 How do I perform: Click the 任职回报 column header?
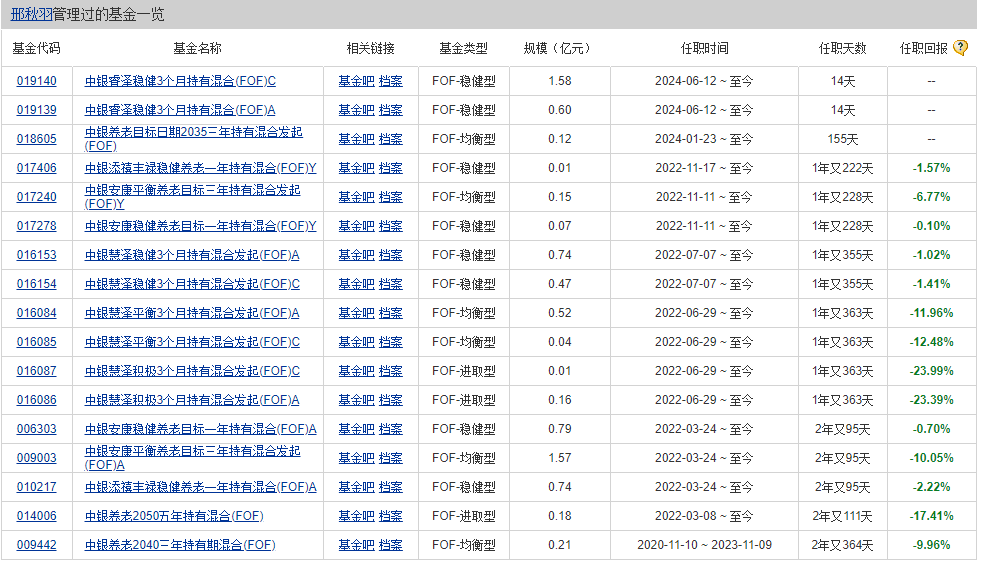click(x=924, y=48)
